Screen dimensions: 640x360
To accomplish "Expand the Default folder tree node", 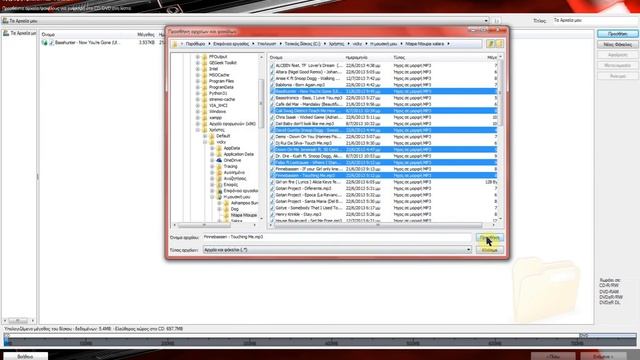I will point(205,136).
